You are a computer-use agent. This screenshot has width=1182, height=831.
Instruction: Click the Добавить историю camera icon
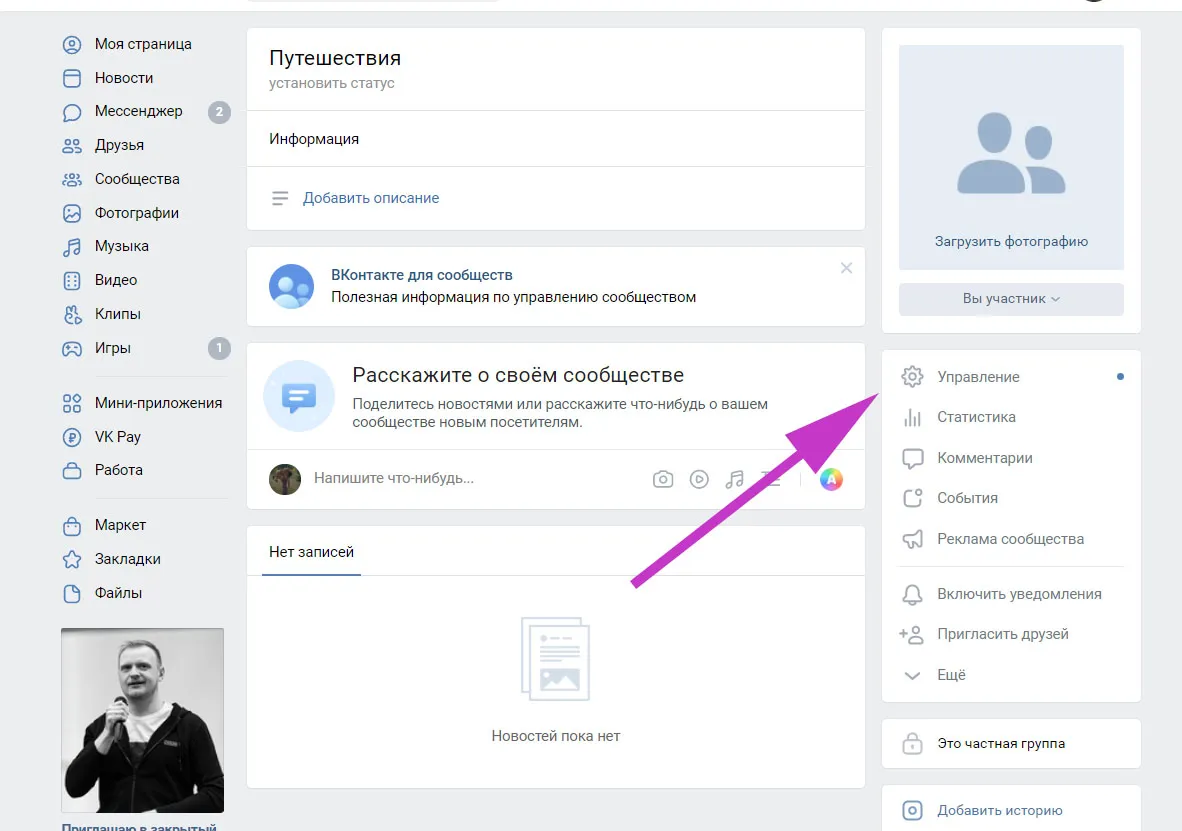coord(912,811)
